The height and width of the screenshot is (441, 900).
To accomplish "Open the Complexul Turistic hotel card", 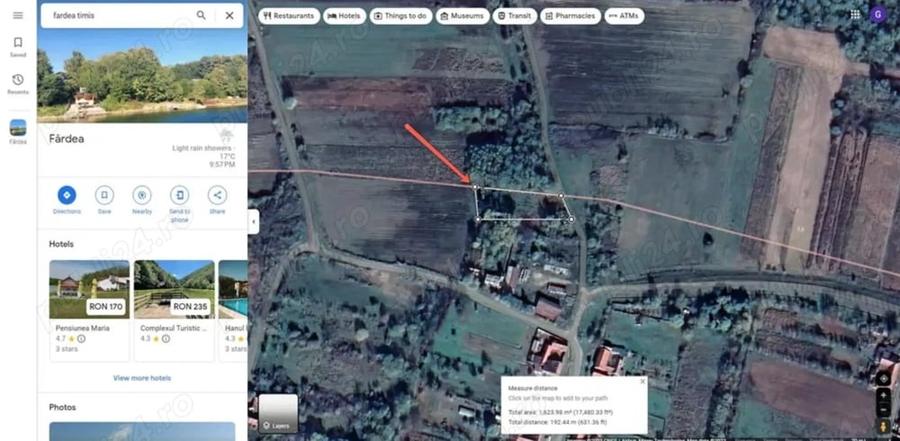I will (x=174, y=311).
